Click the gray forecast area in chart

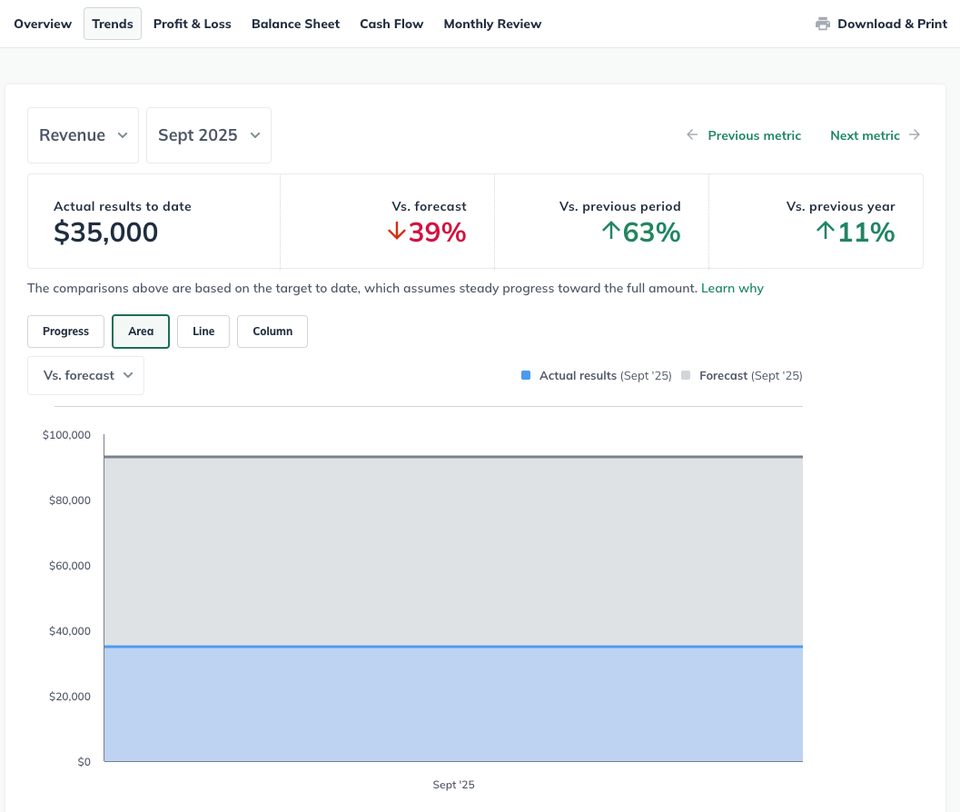[x=453, y=551]
